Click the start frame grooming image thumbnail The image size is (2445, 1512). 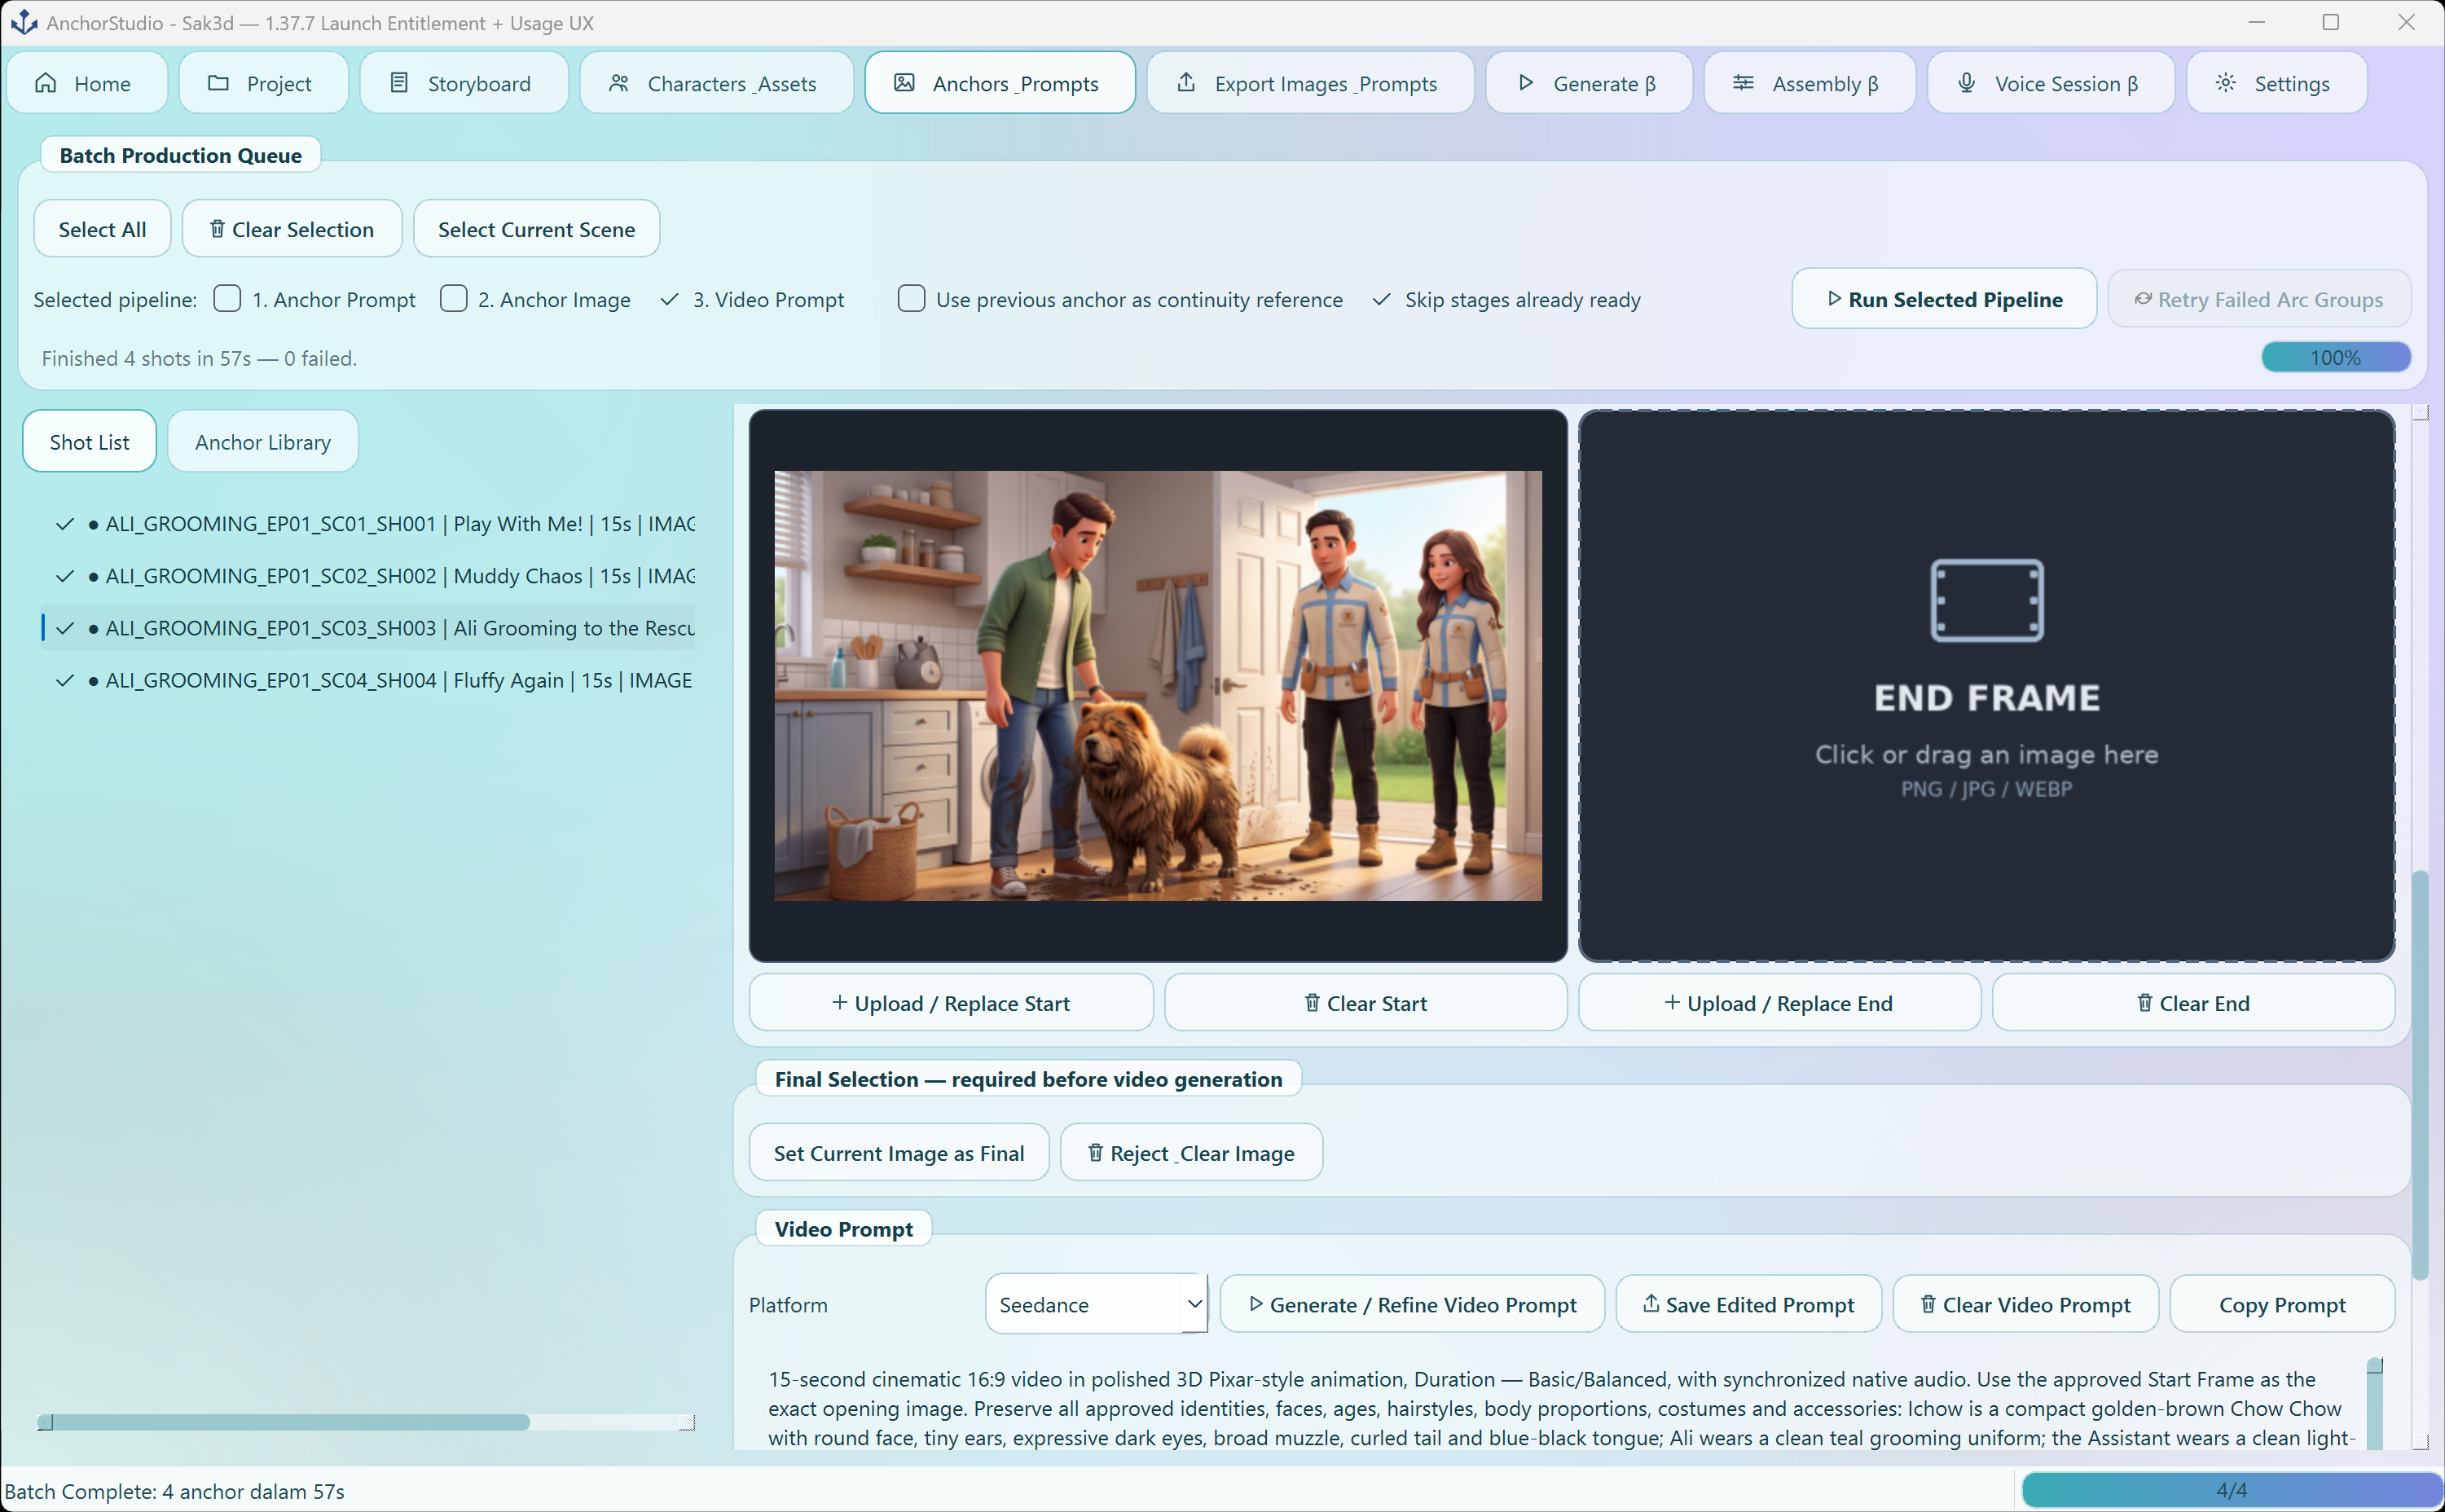[1157, 686]
